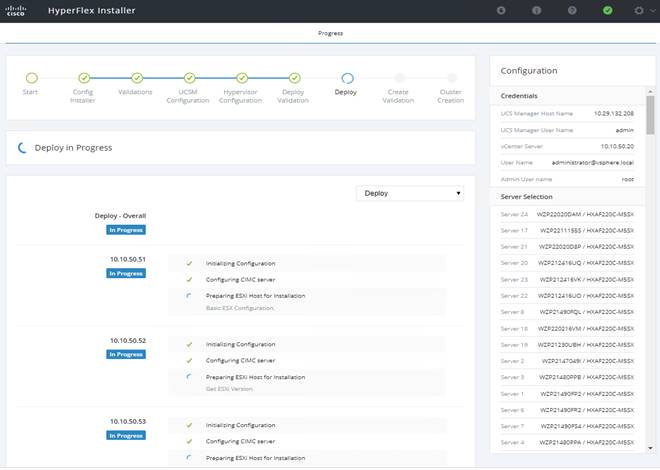Click the Basic ESX Configuration substep text

(x=240, y=308)
